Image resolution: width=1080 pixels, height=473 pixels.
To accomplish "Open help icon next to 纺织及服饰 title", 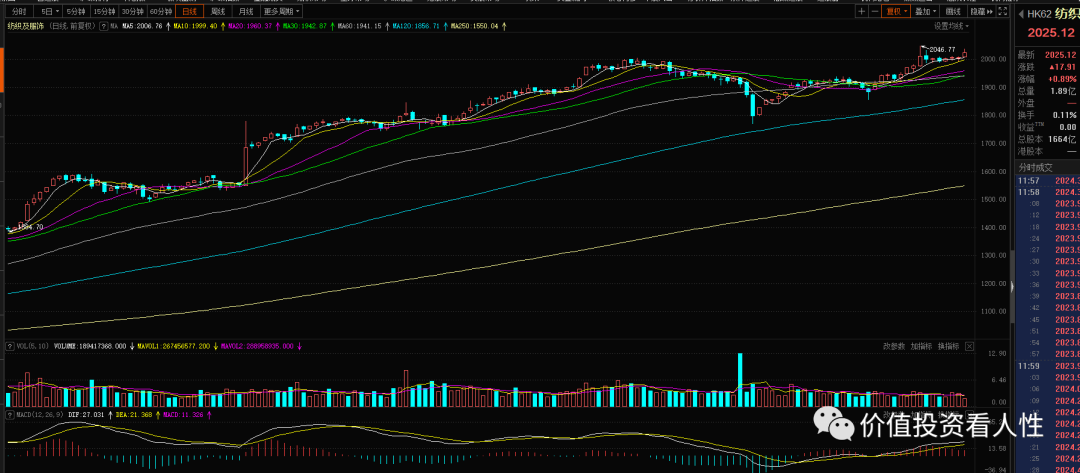I will pyautogui.click(x=103, y=26).
